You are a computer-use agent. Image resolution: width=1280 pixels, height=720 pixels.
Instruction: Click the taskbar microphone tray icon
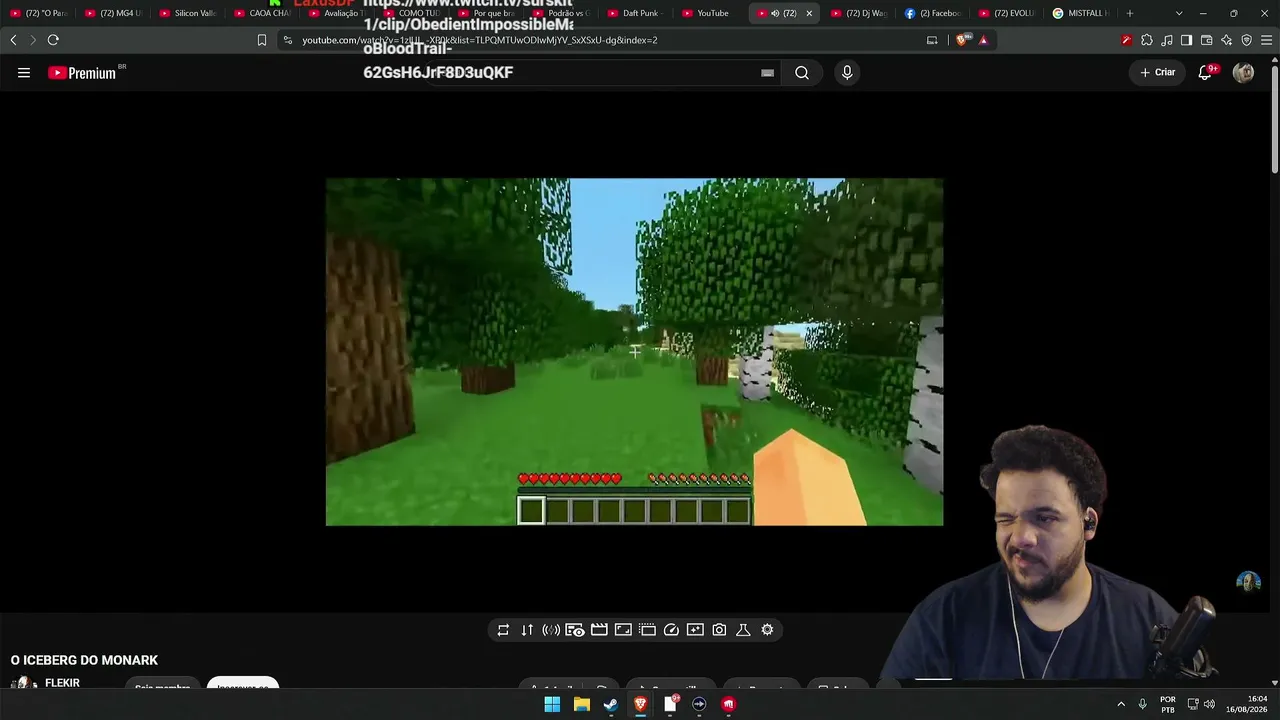1142,704
